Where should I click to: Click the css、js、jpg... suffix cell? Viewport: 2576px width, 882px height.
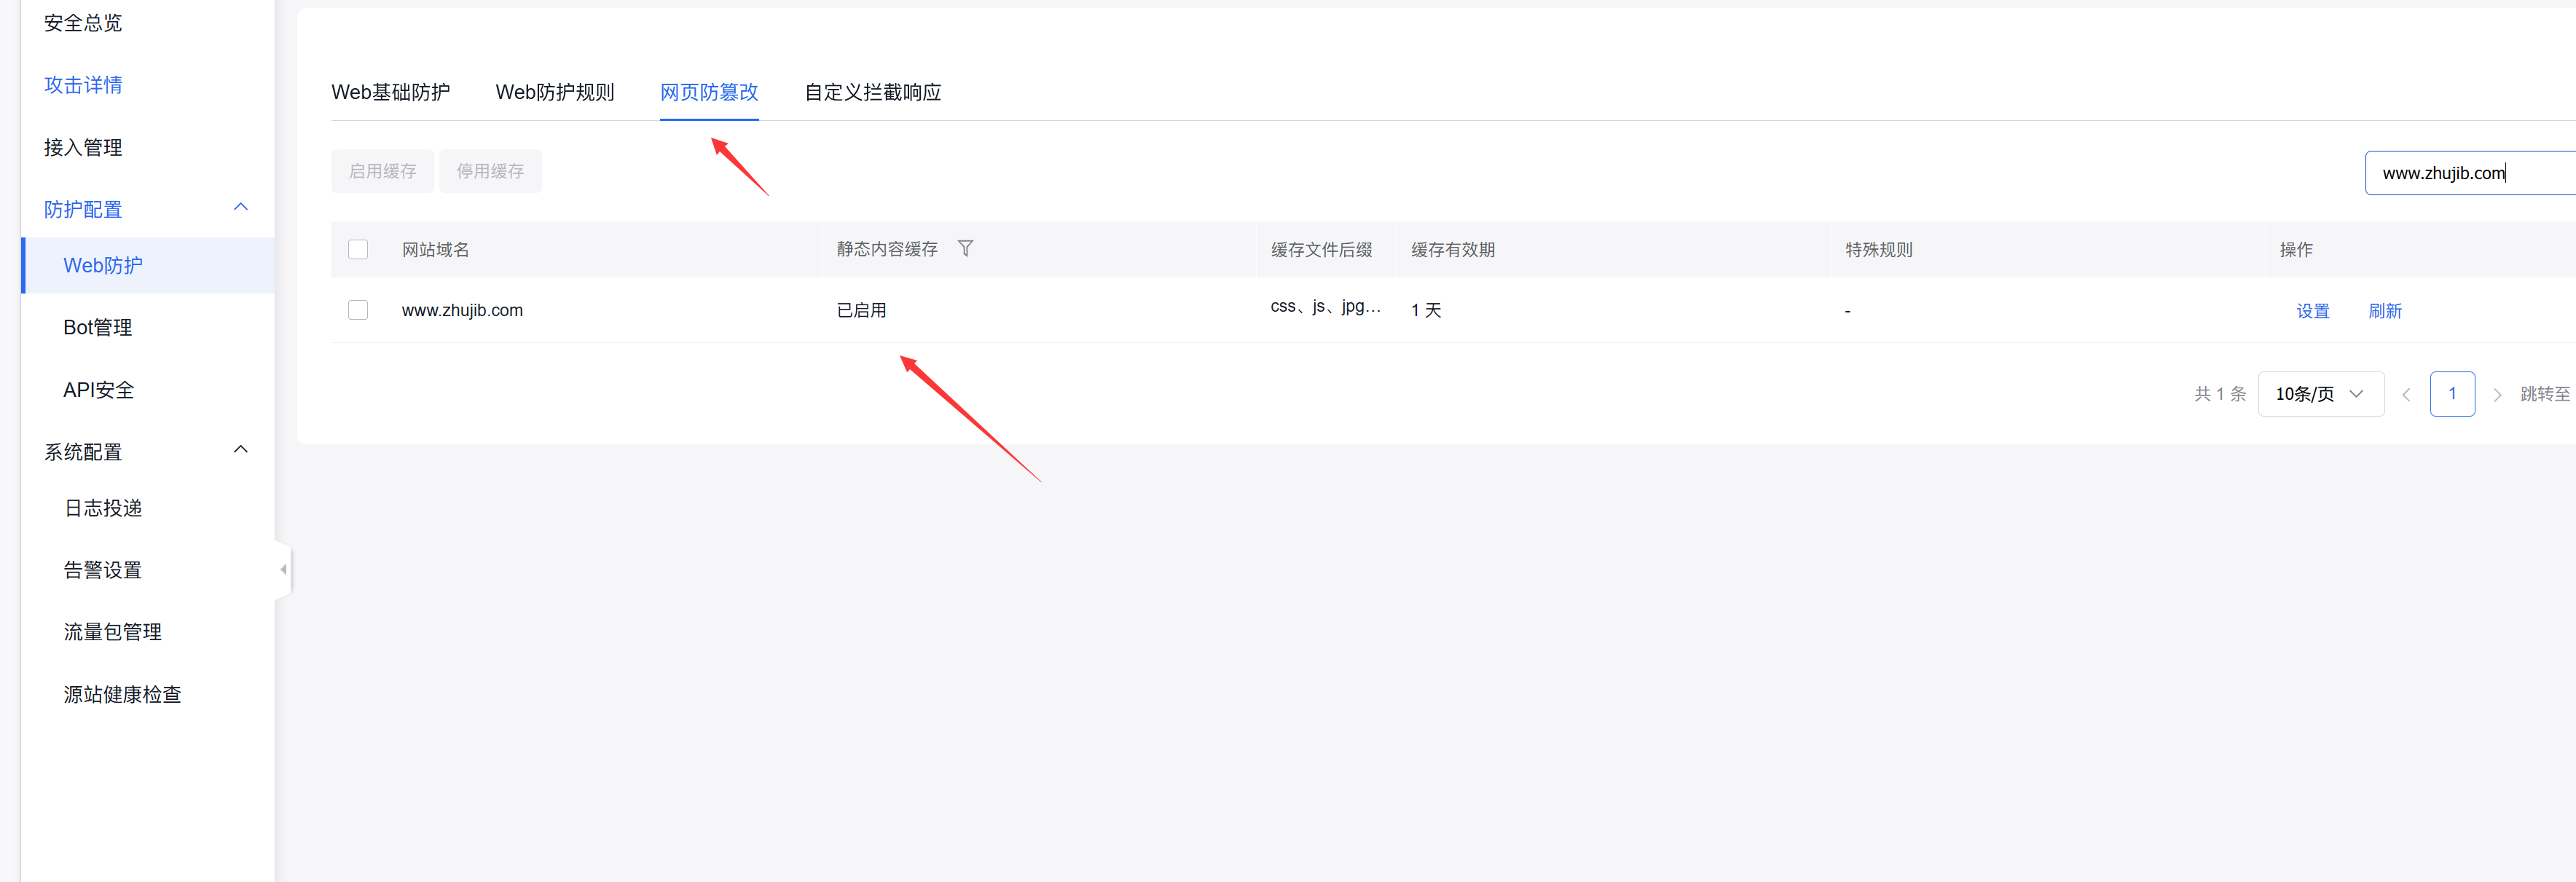(1325, 306)
